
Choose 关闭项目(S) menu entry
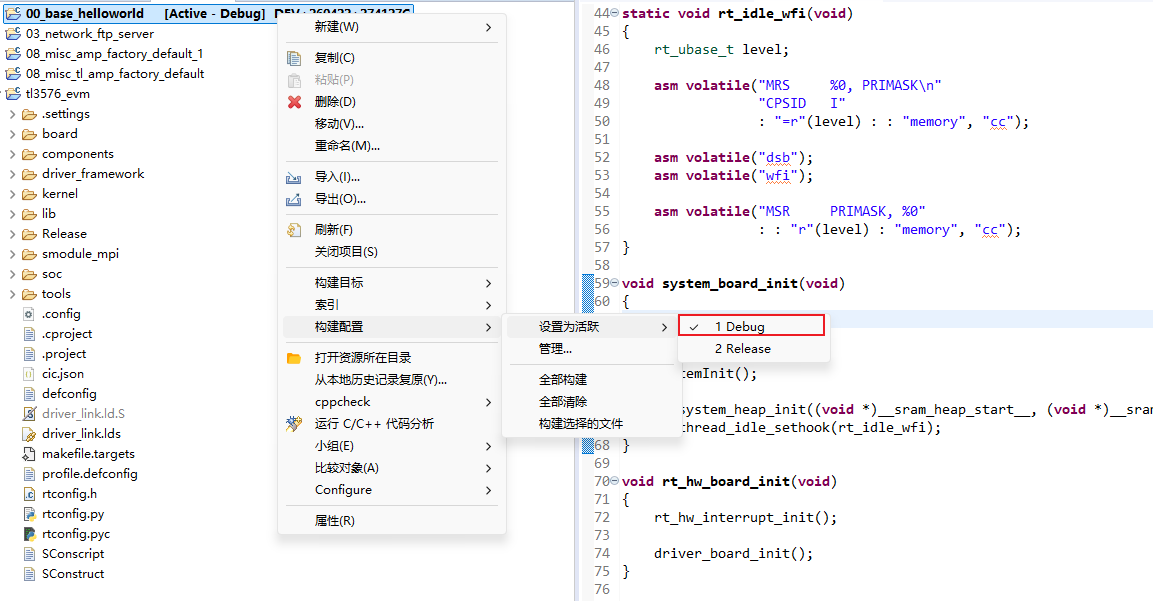click(392, 252)
